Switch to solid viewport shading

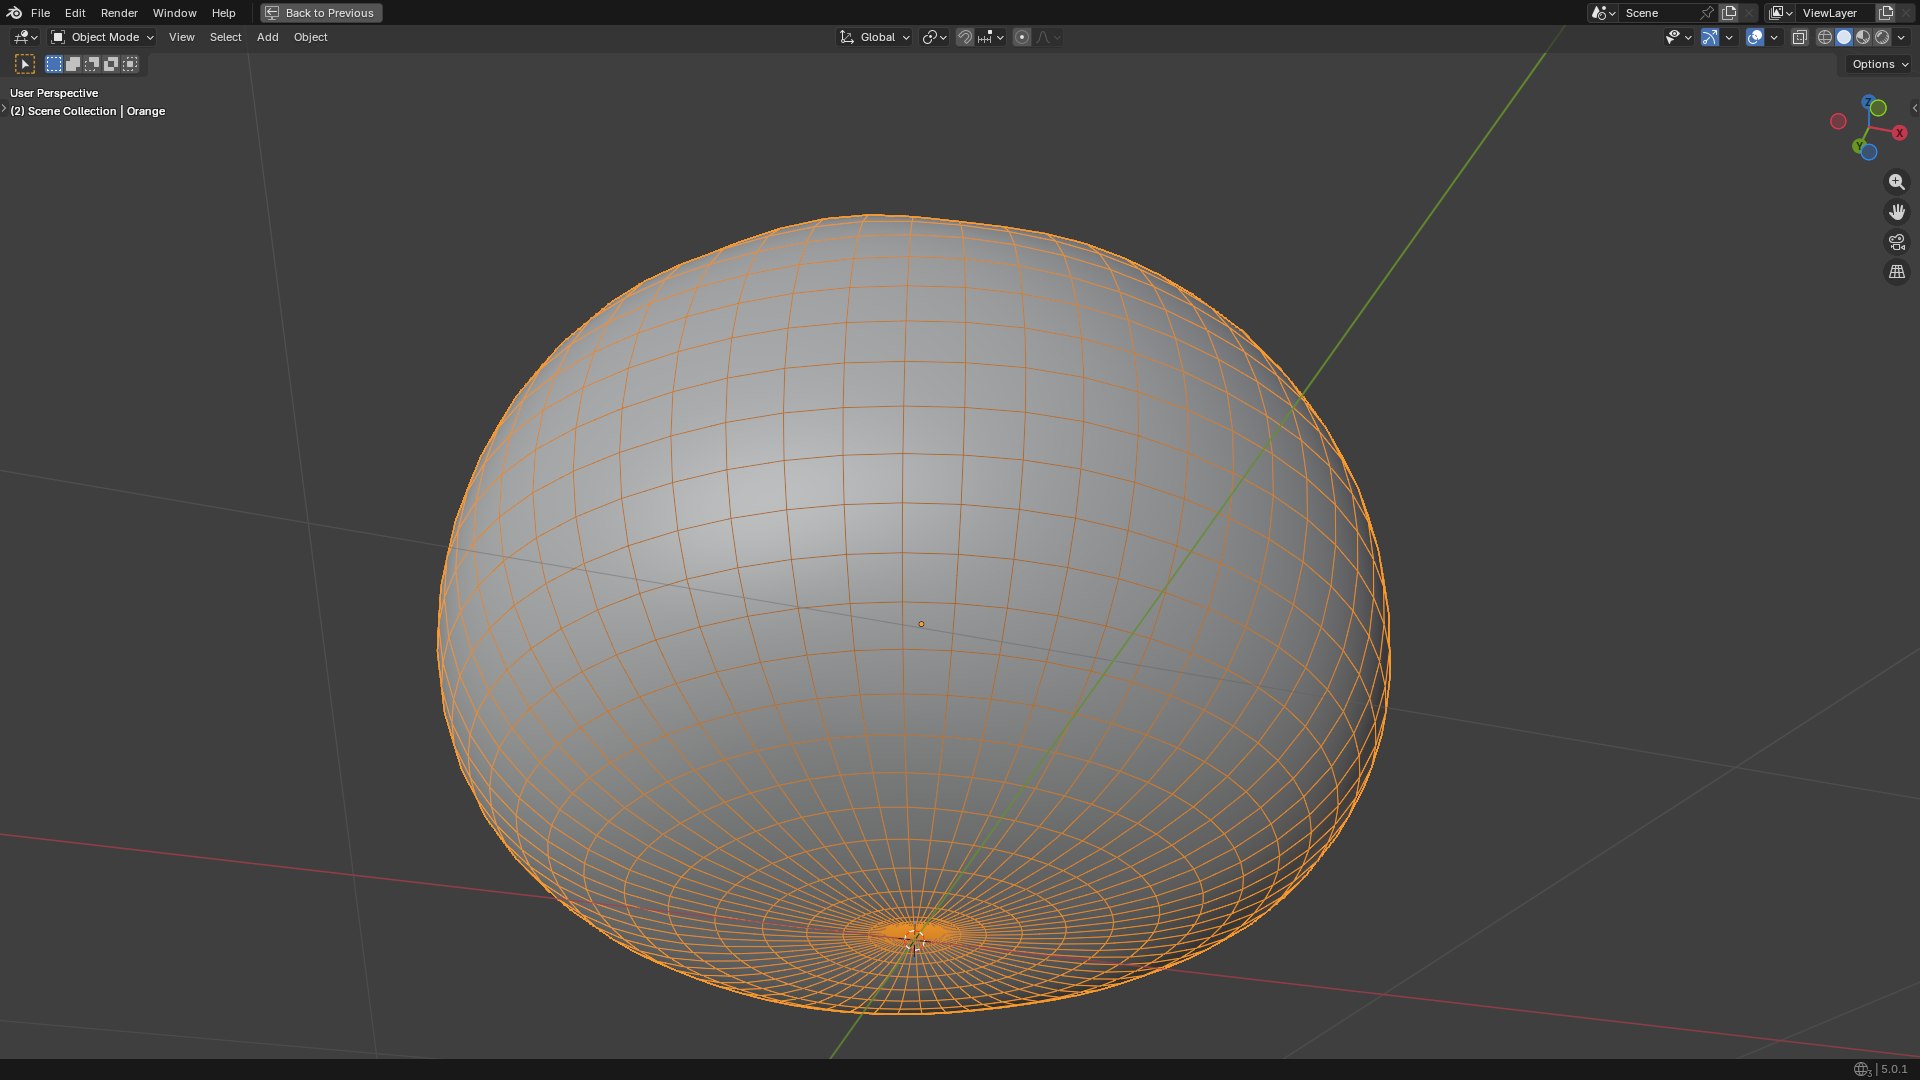pos(1844,37)
